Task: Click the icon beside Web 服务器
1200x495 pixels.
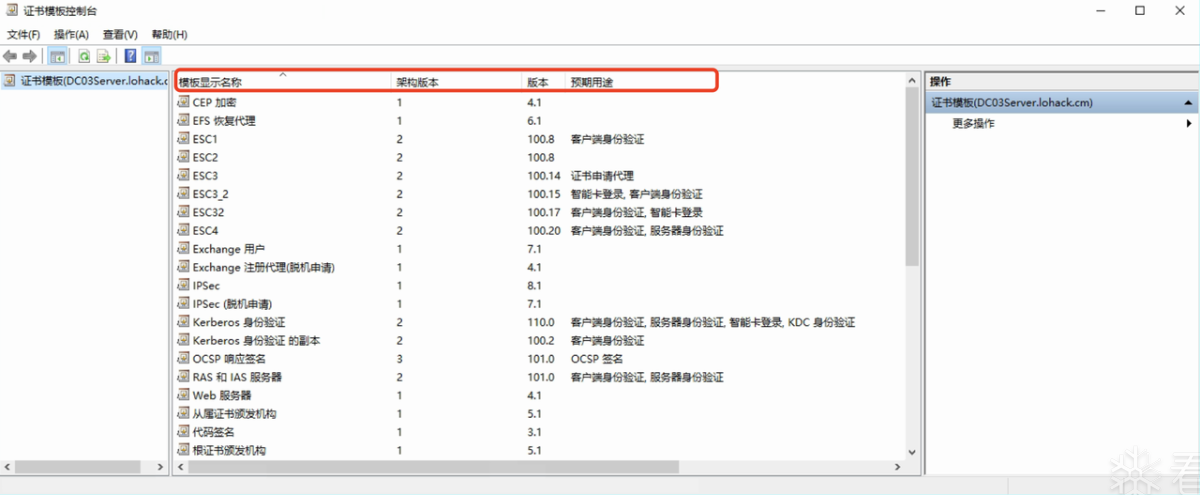Action: tap(183, 395)
